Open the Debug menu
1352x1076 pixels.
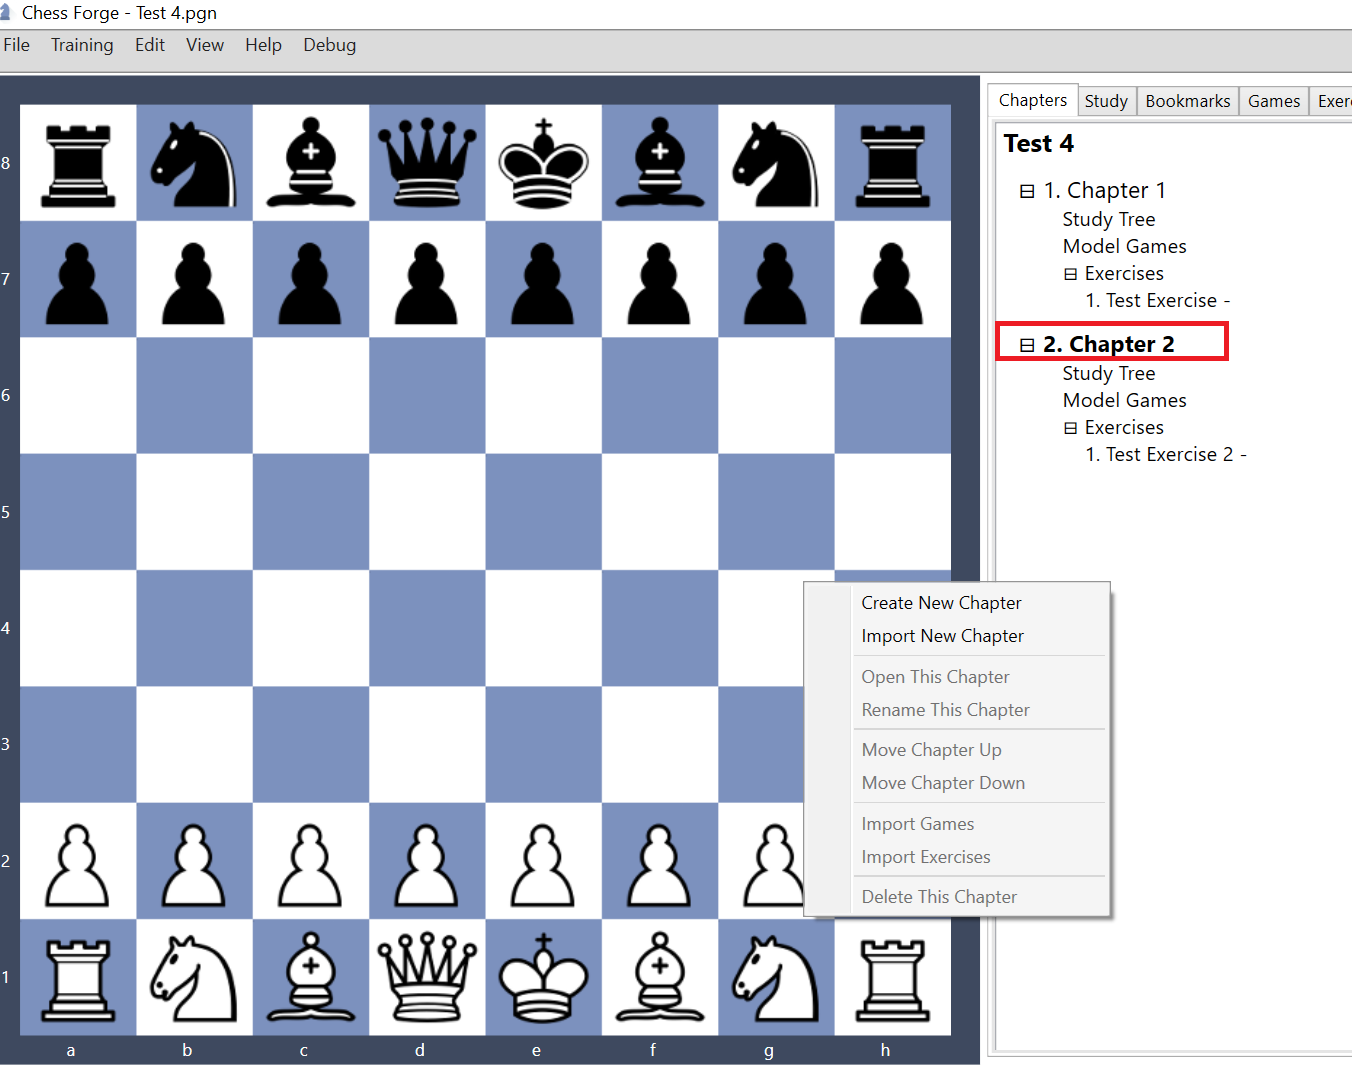[x=329, y=44]
